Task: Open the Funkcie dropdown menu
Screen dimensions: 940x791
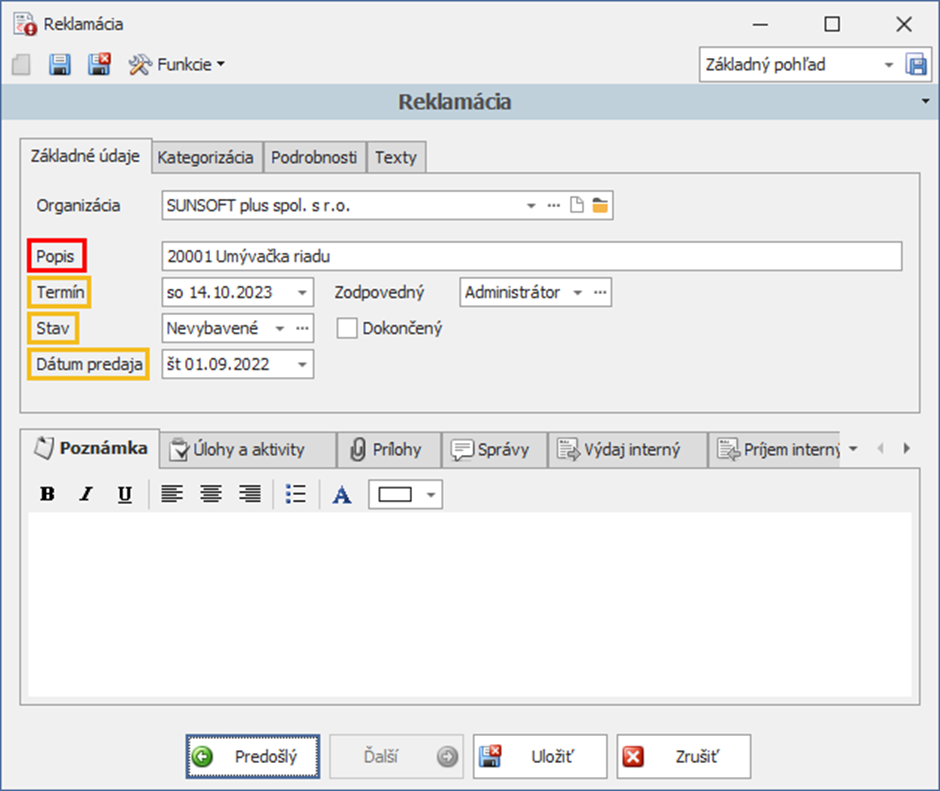Action: 177,65
